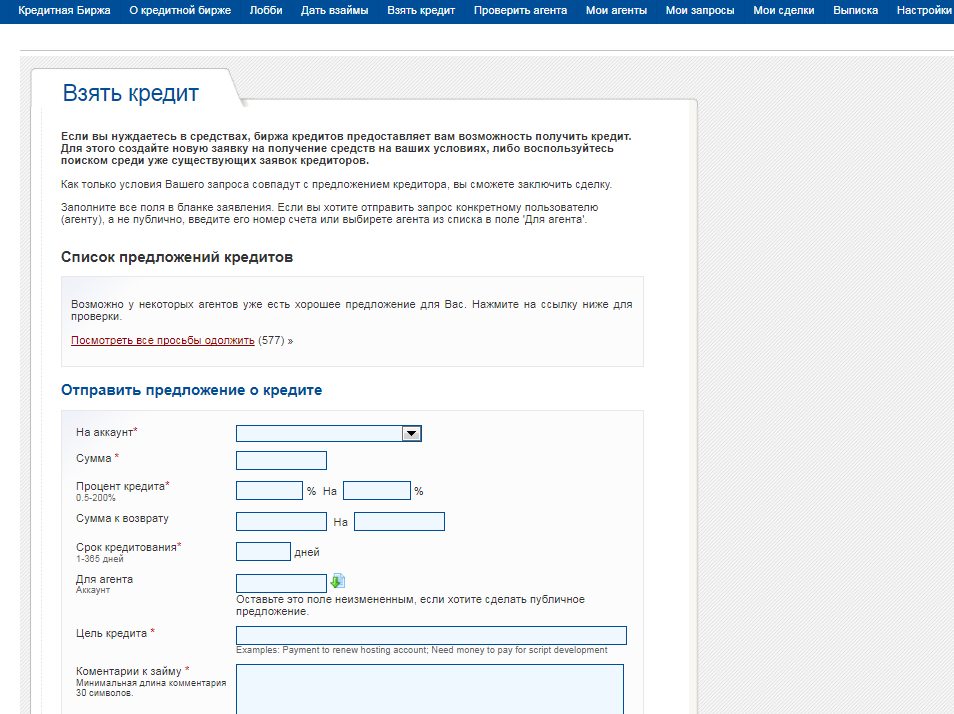Click the Коментарии к займу text area

[x=430, y=689]
